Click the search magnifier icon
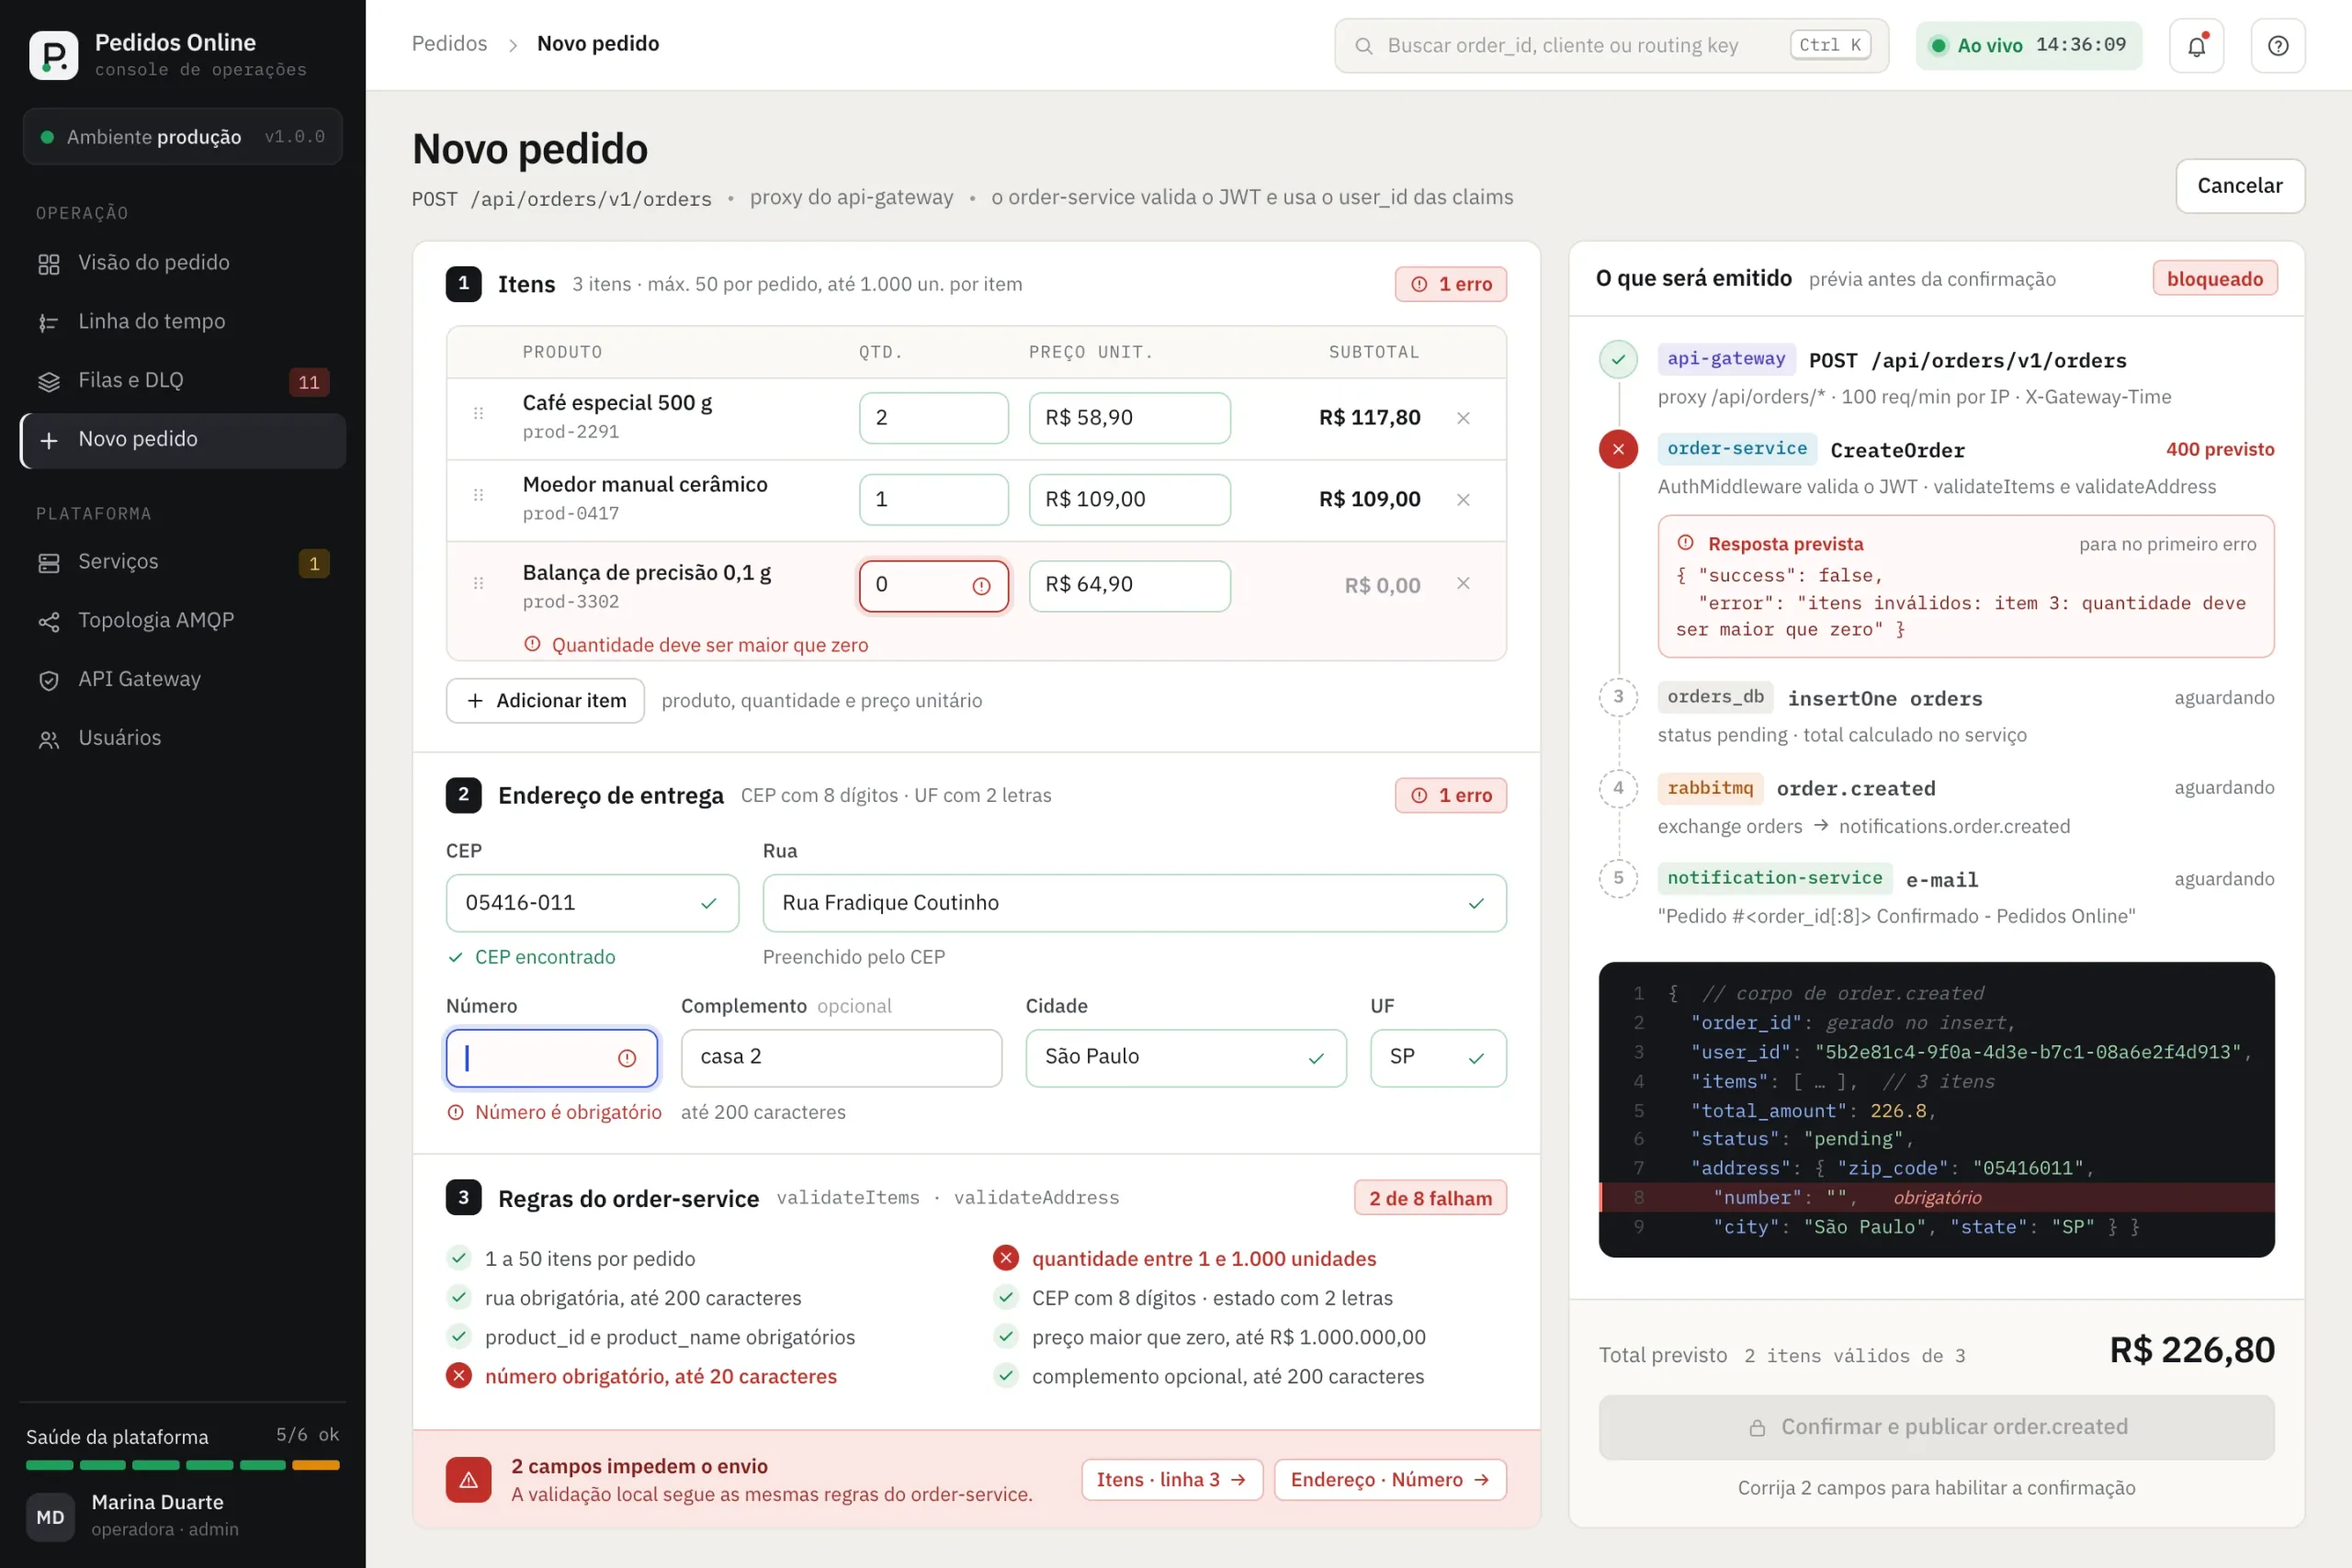 pyautogui.click(x=1363, y=45)
